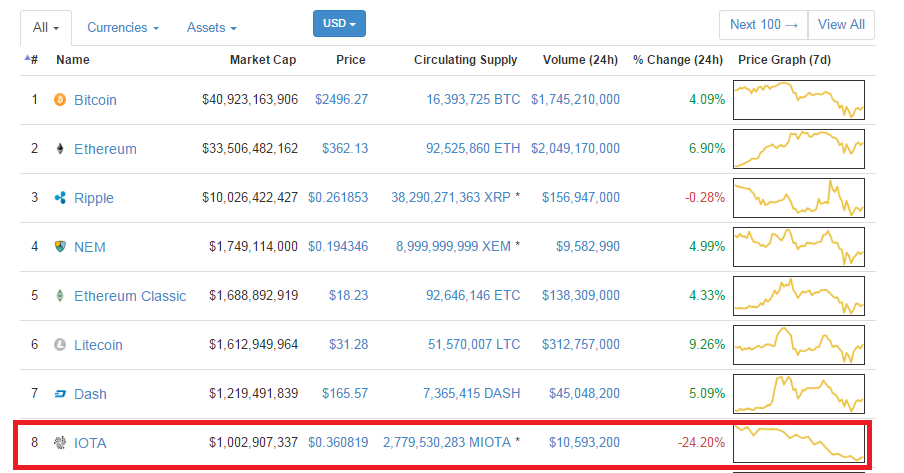This screenshot has width=904, height=473.
Task: Click Ripple price $0.261853
Action: click(x=338, y=197)
